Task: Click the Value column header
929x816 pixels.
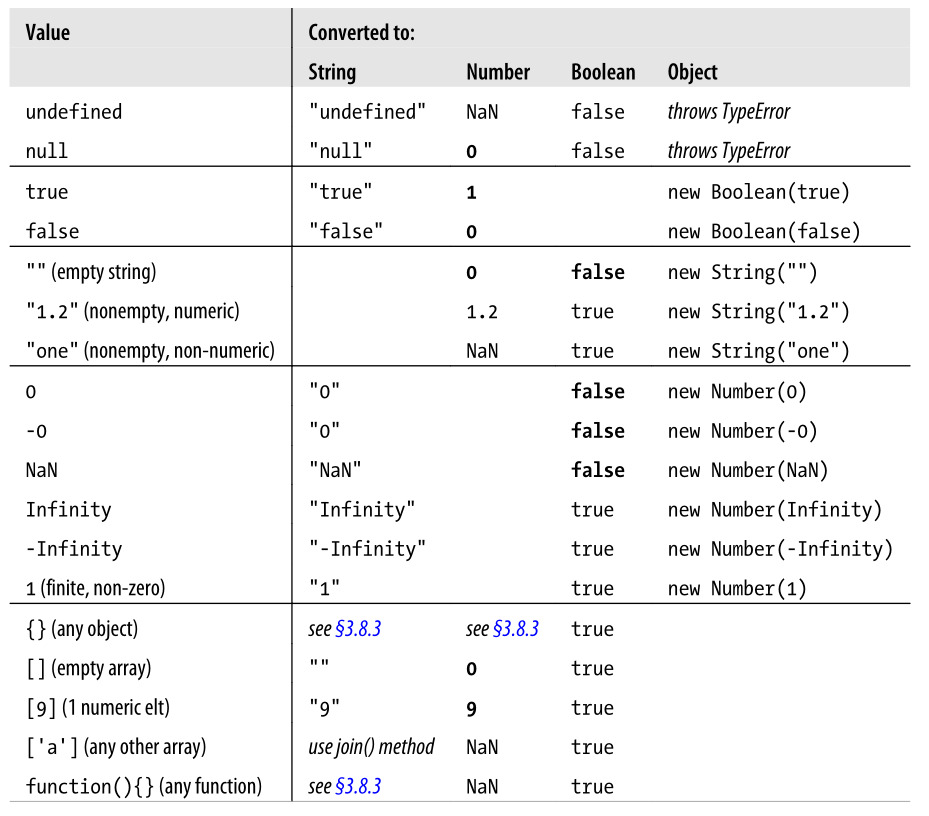Action: pyautogui.click(x=47, y=33)
